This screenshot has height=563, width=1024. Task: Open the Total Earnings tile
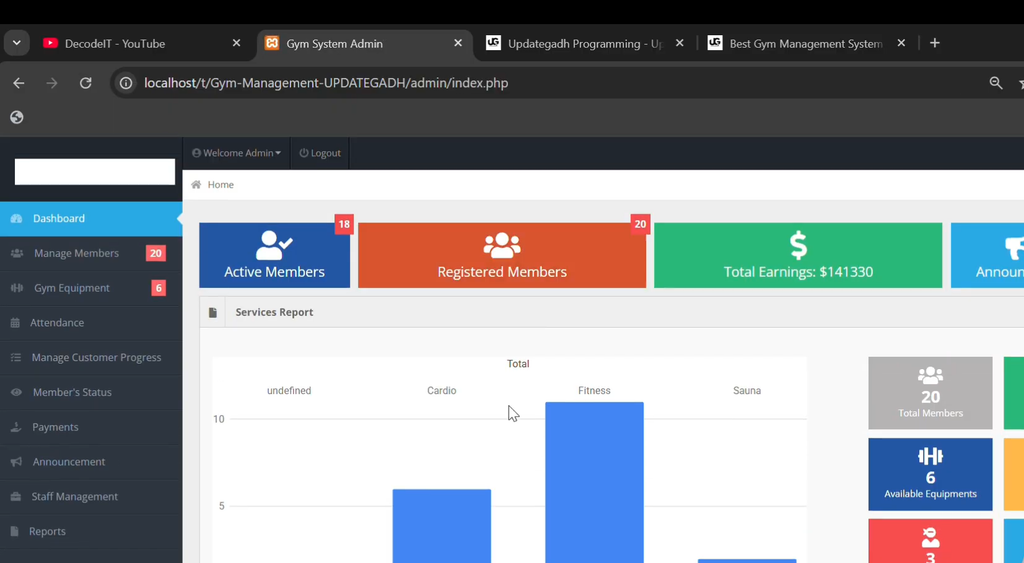[798, 255]
